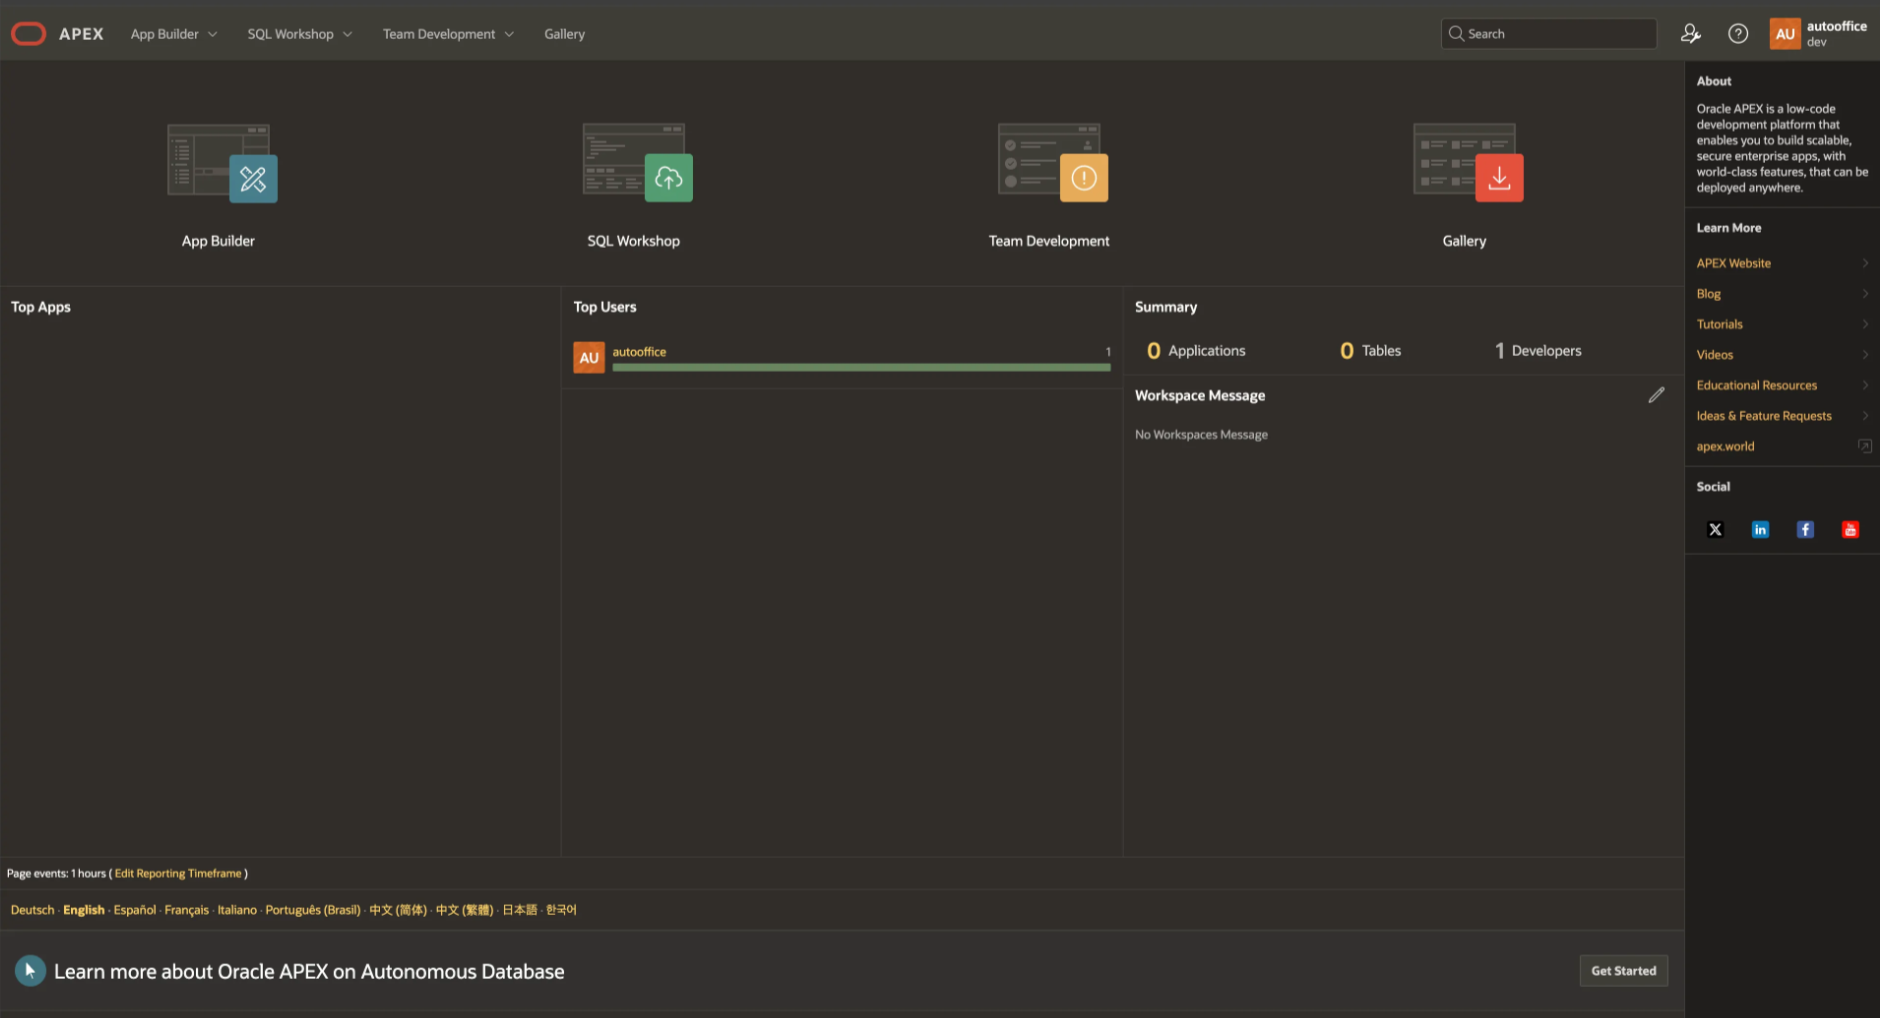Image resolution: width=1880 pixels, height=1018 pixels.
Task: Switch language to 日本語
Action: 519,910
